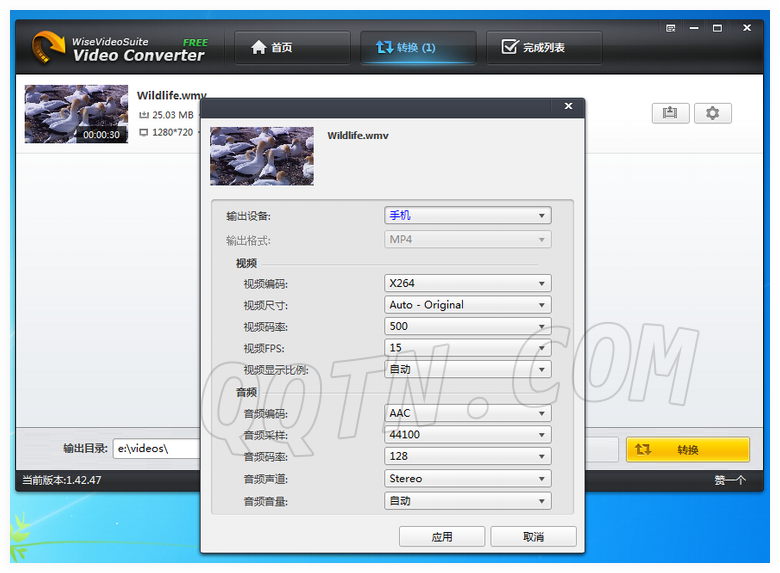The height and width of the screenshot is (573, 780).
Task: Expand the 输出设备 dropdown showing 手机
Action: pos(467,215)
